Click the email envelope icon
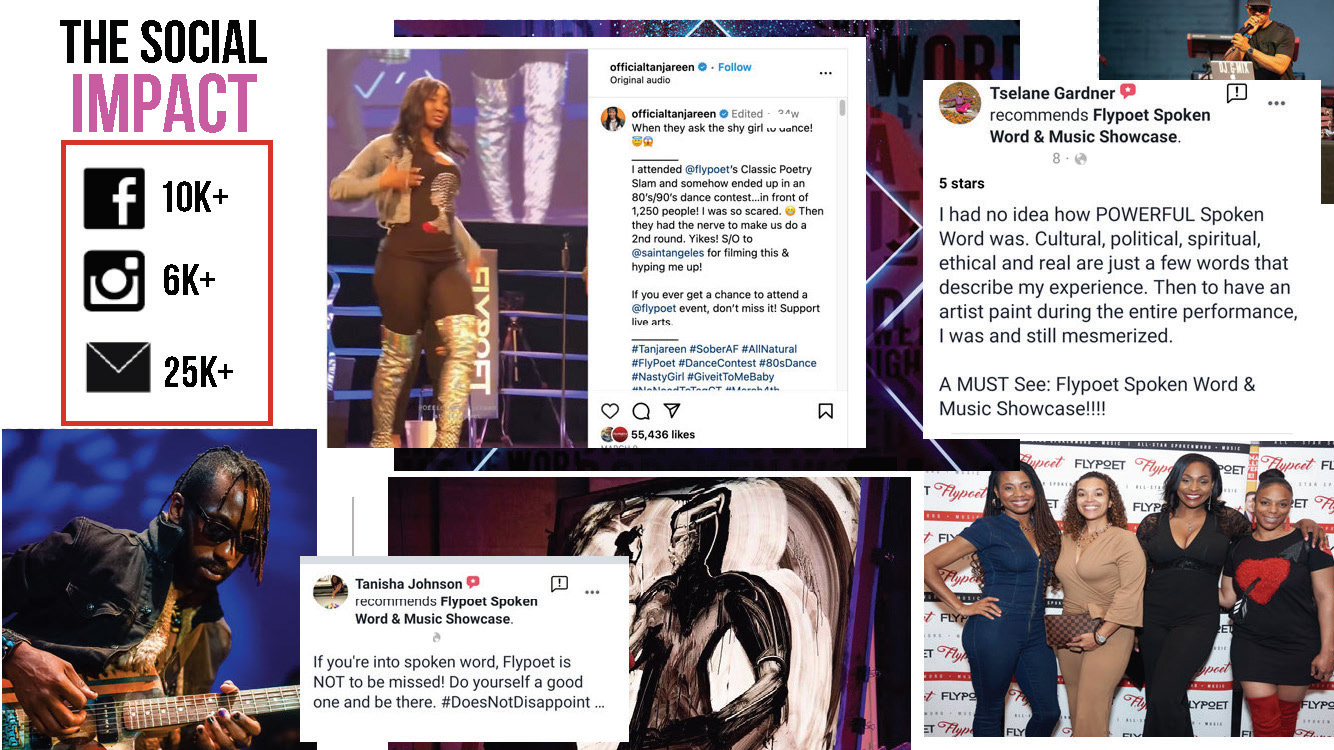 [x=118, y=367]
